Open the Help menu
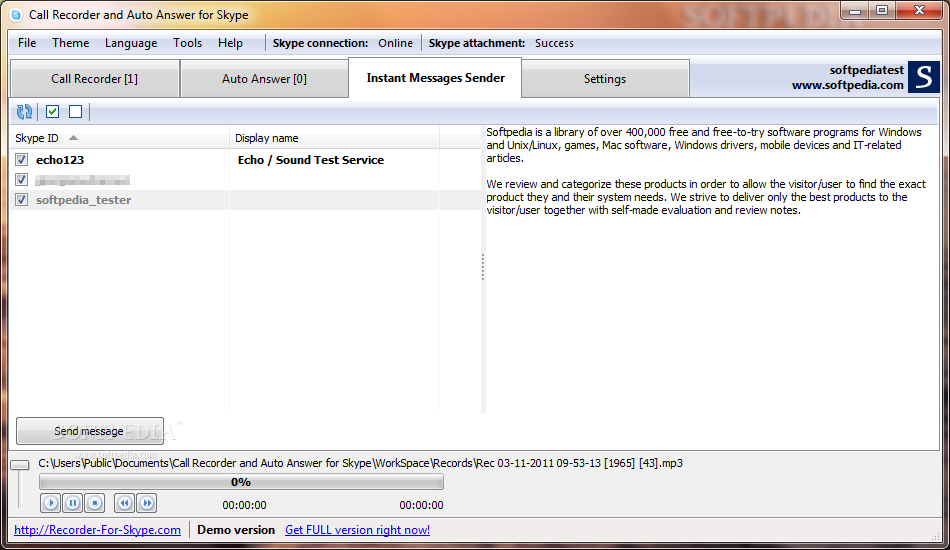The width and height of the screenshot is (950, 550). pos(230,43)
